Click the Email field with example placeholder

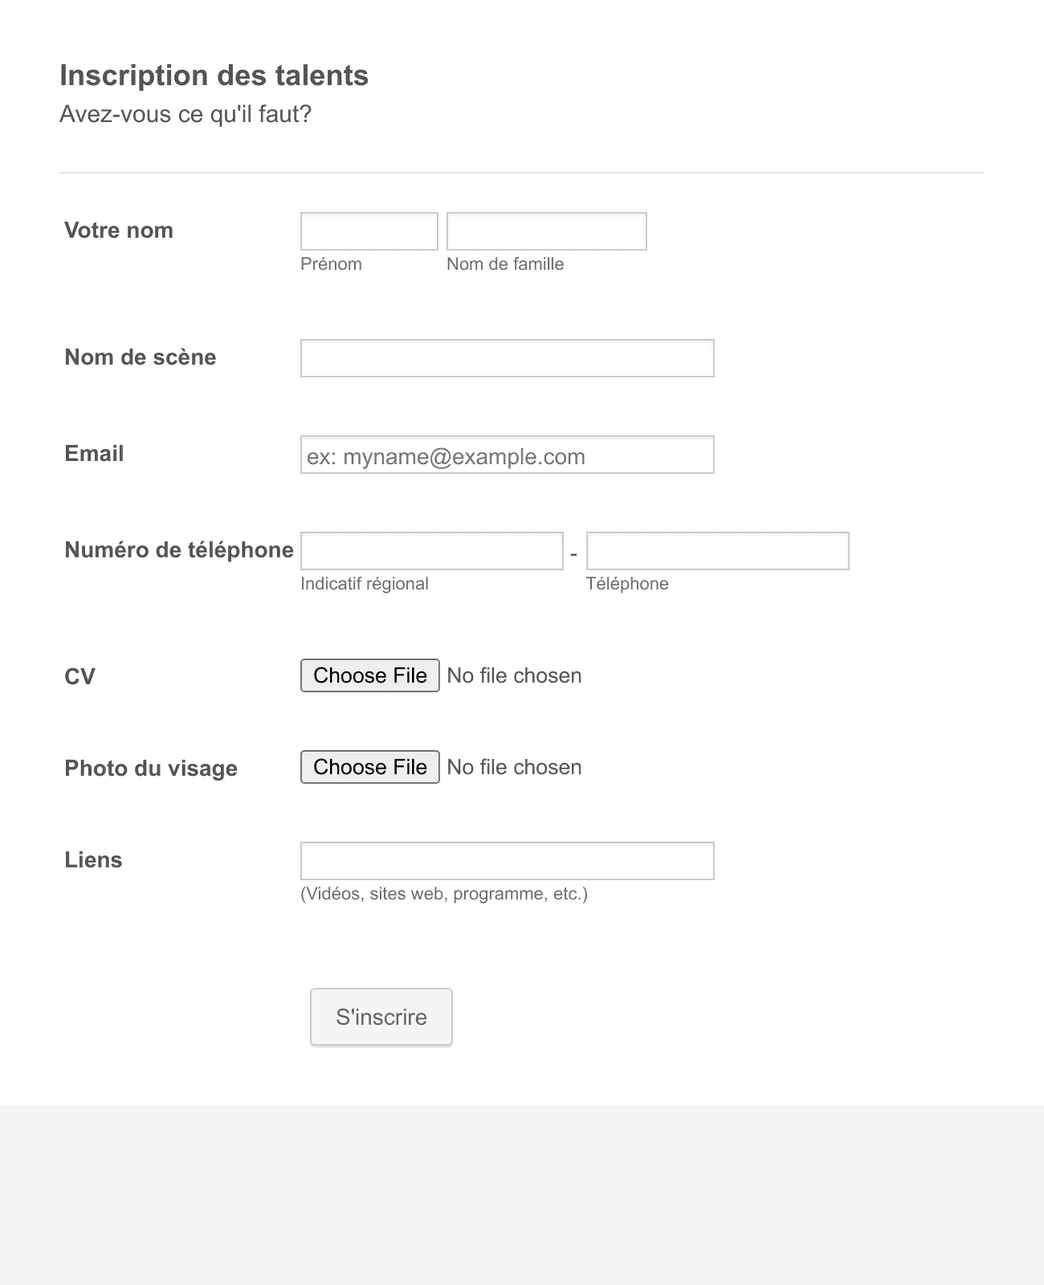506,454
